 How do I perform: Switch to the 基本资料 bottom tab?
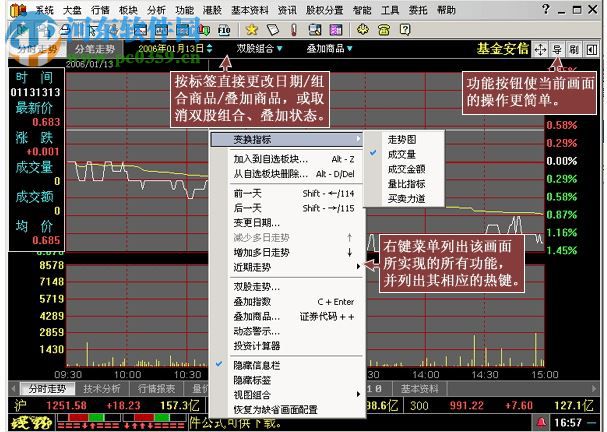[x=419, y=389]
